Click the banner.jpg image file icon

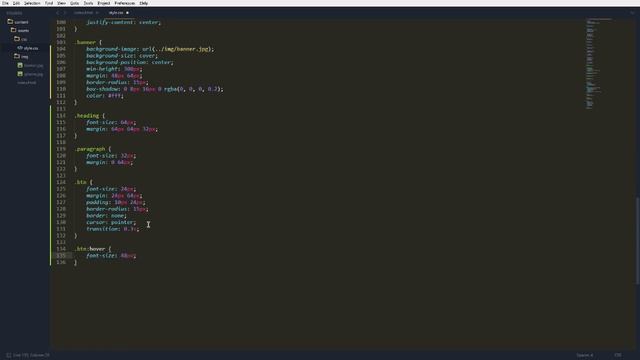click(x=20, y=65)
